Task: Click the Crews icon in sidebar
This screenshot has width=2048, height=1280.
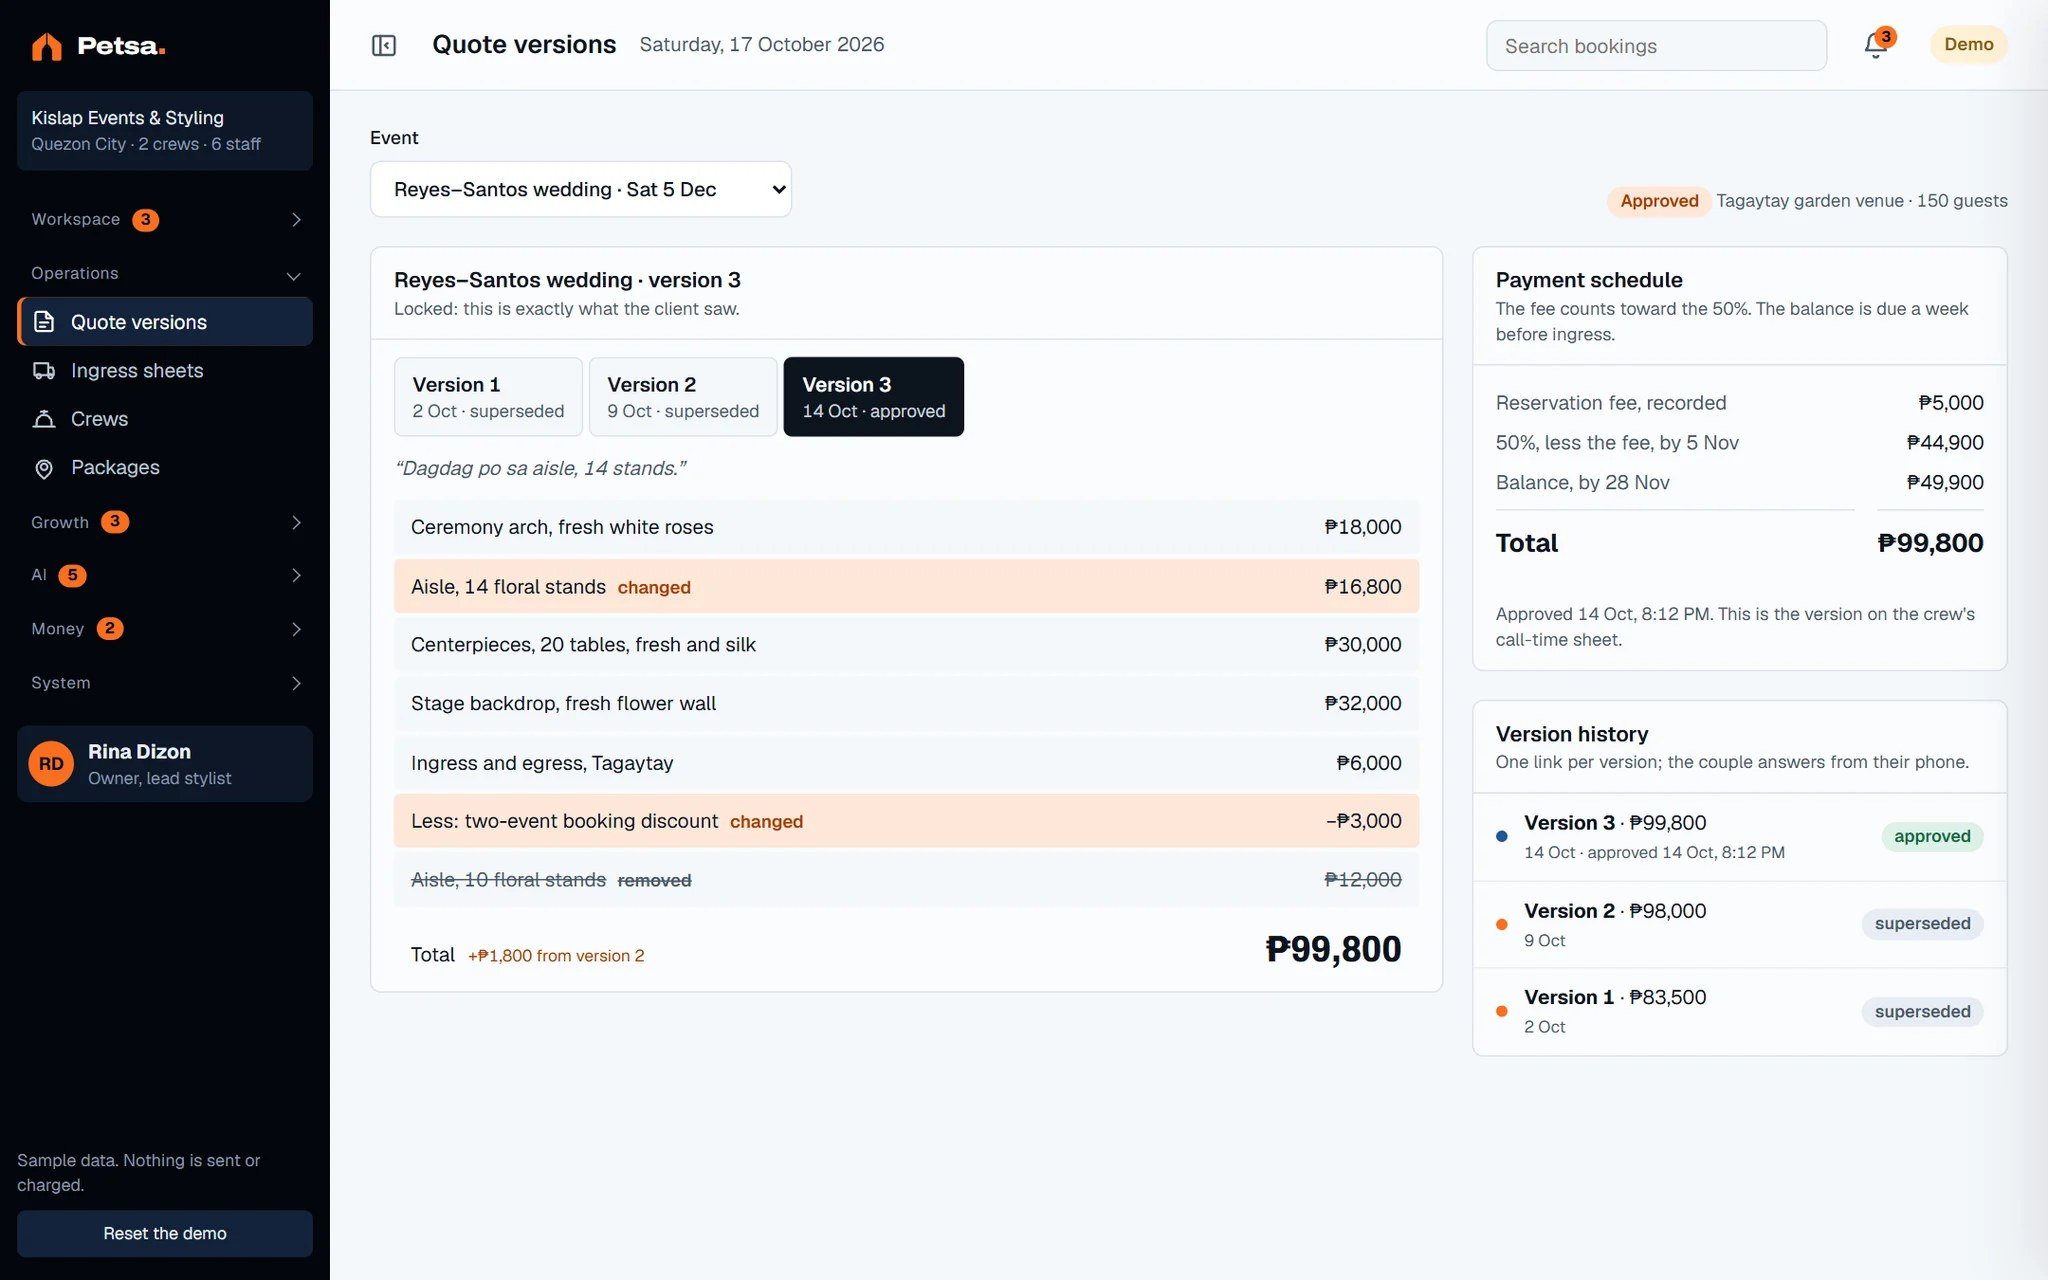Action: click(x=44, y=419)
